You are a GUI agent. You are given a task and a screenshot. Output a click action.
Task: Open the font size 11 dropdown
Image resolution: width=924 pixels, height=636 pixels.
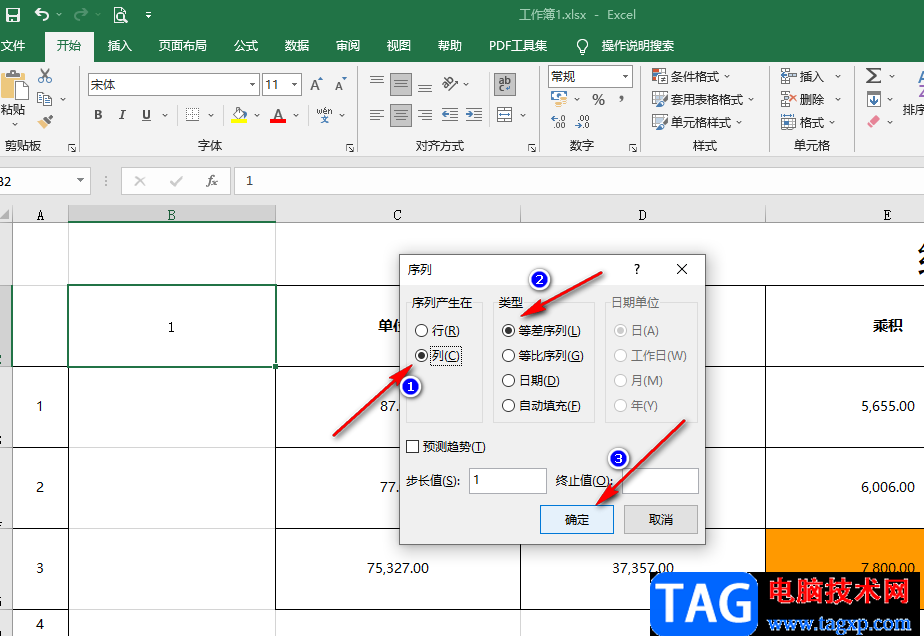(294, 85)
